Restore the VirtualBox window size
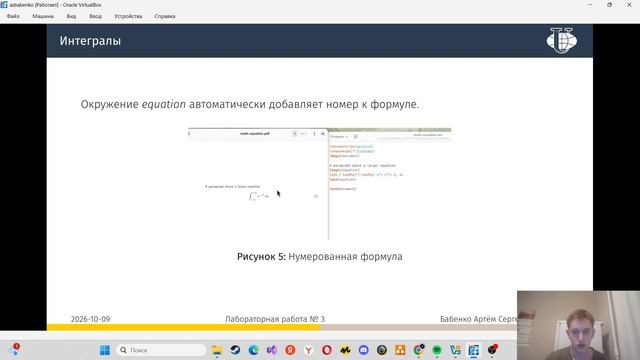 [609, 5]
